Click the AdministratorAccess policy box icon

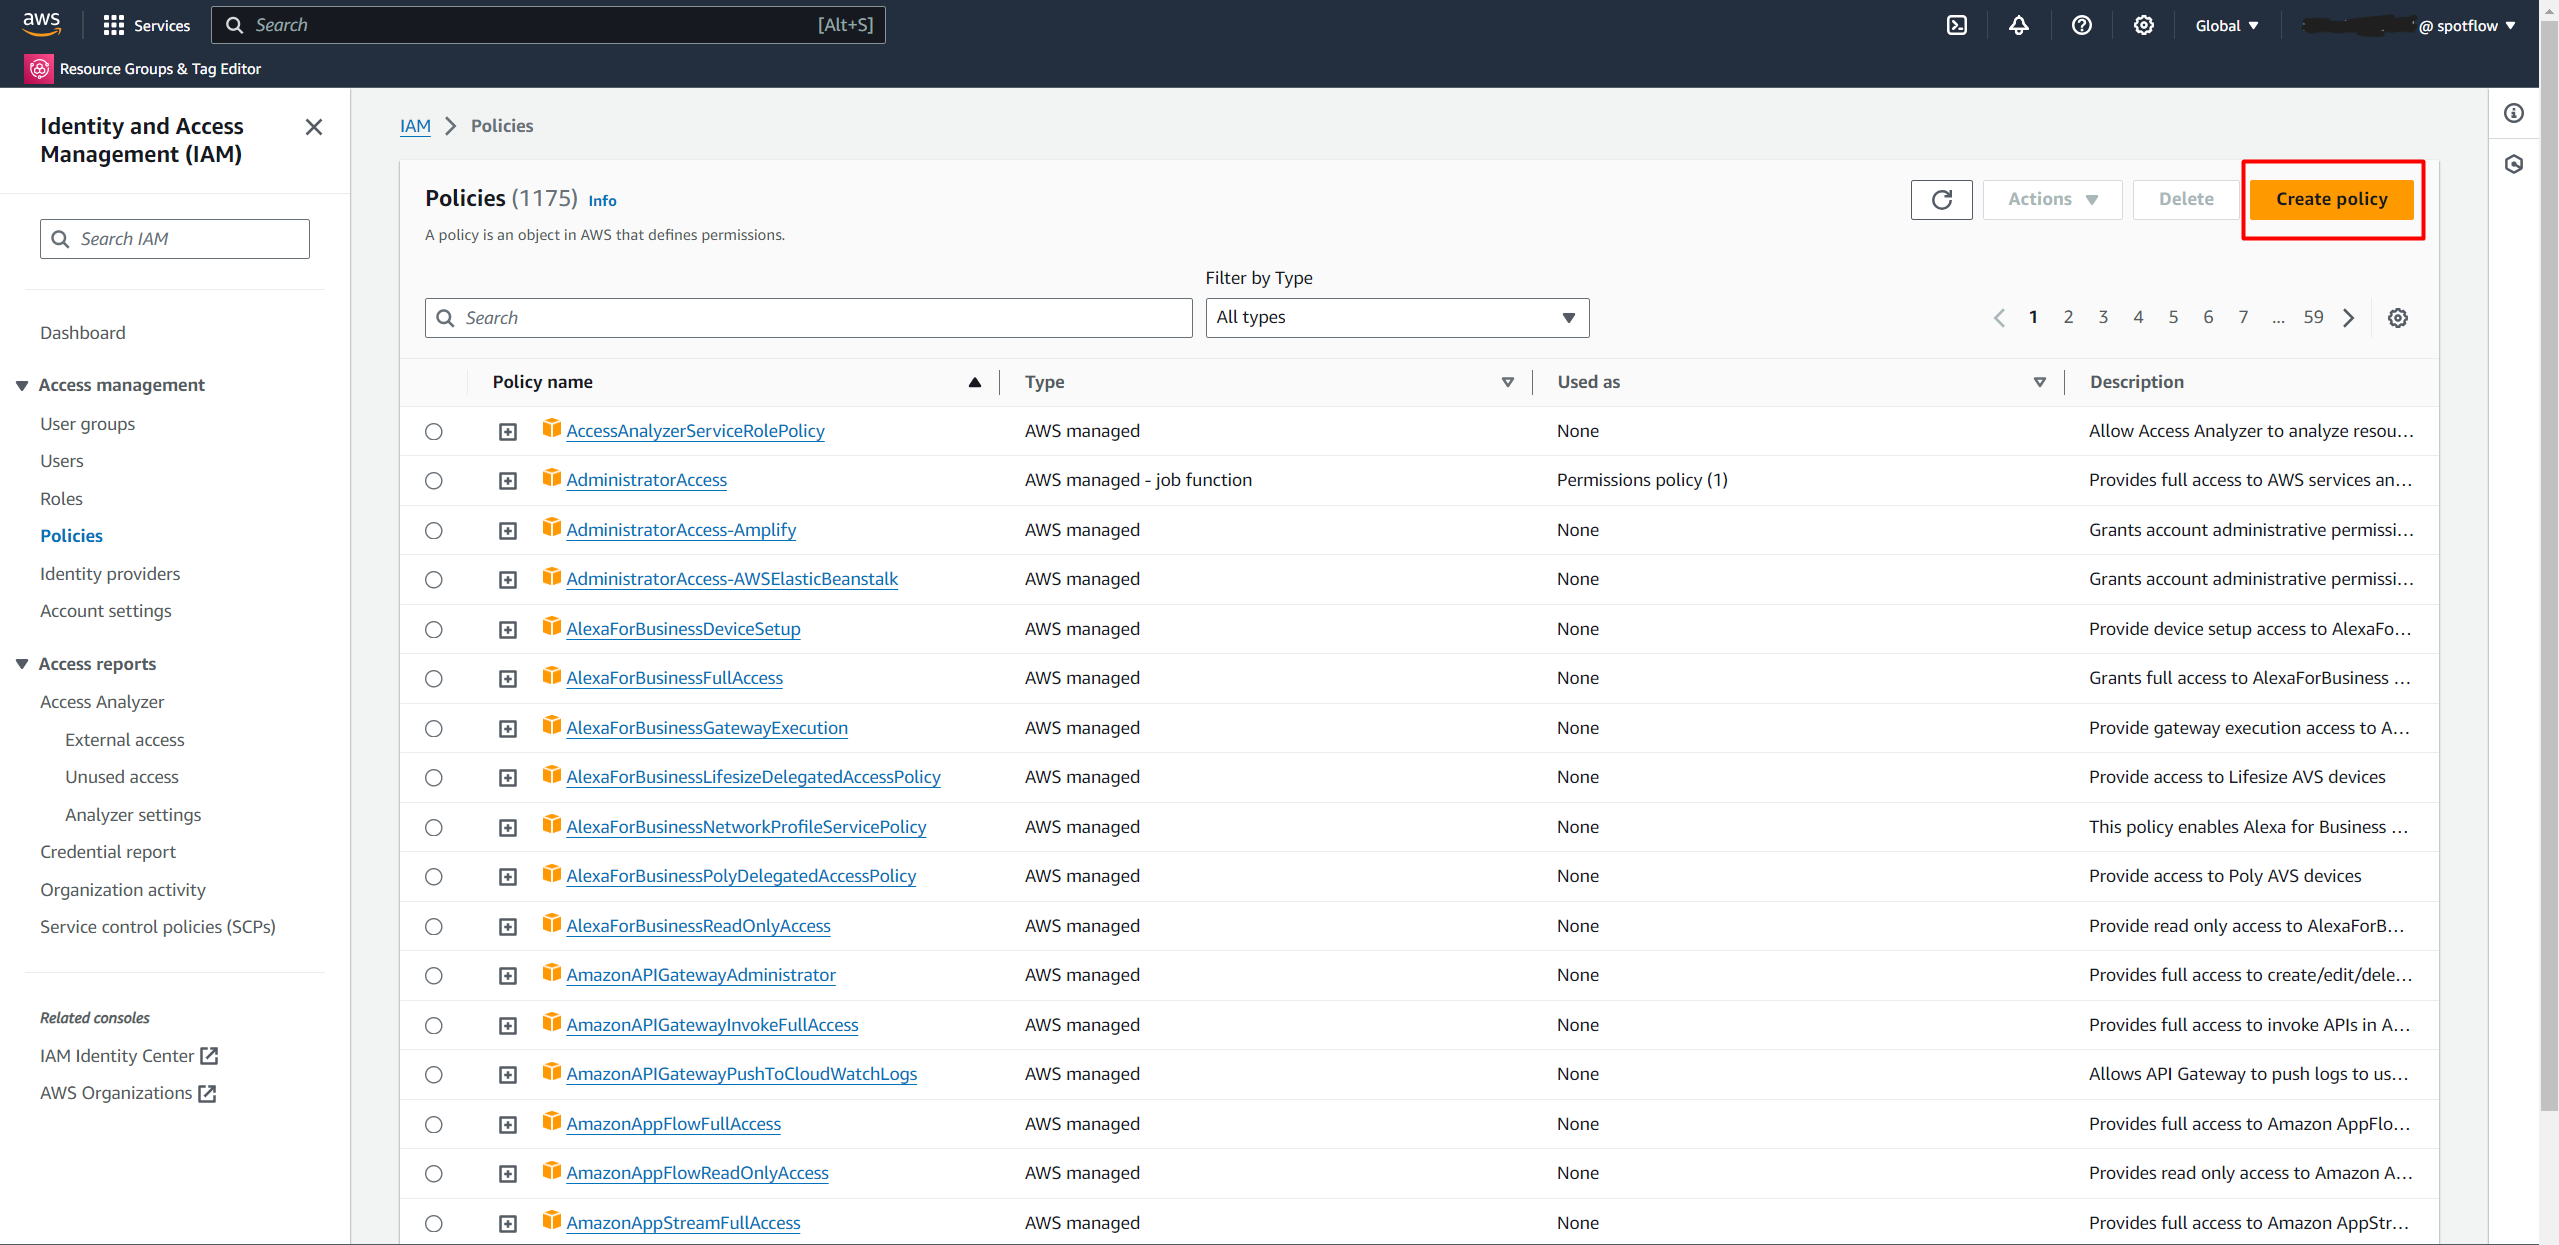pos(552,478)
